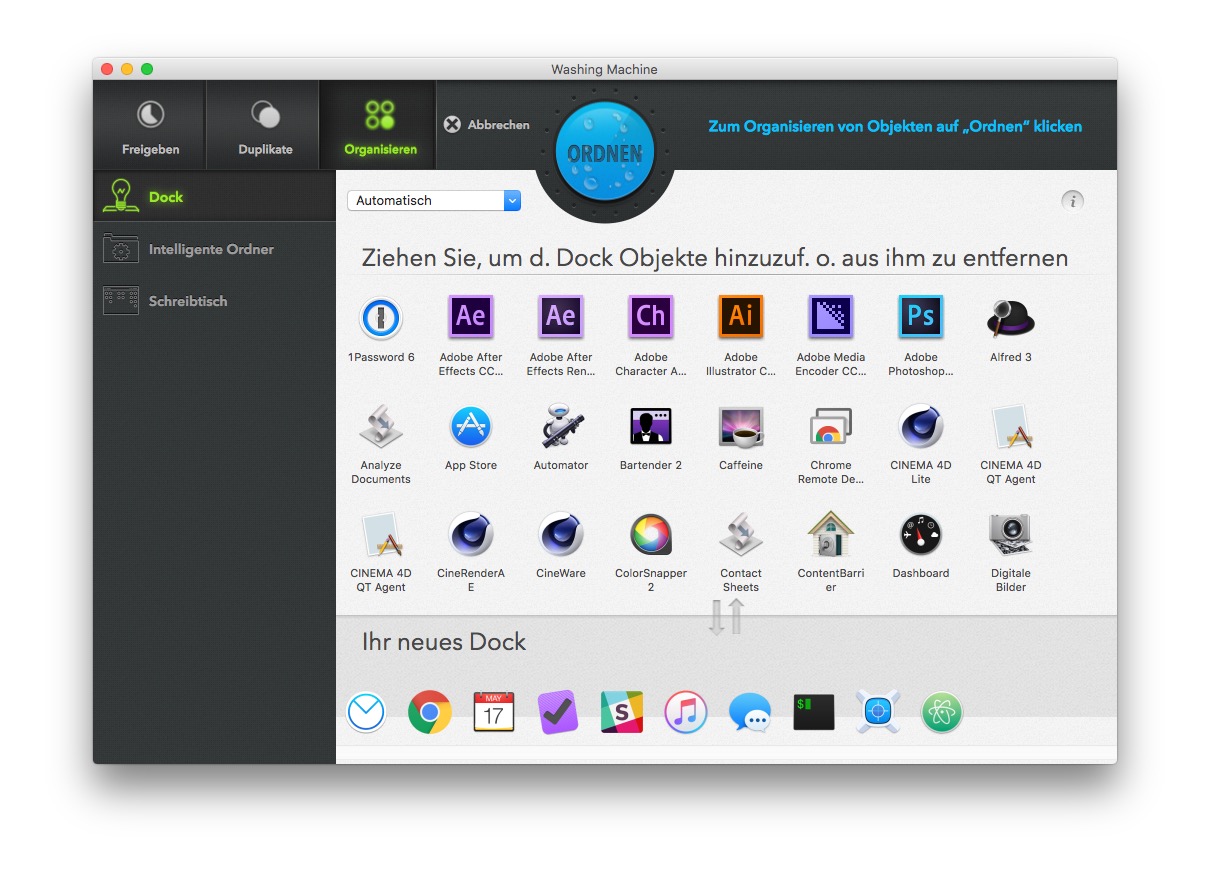Click the info button

(1072, 201)
